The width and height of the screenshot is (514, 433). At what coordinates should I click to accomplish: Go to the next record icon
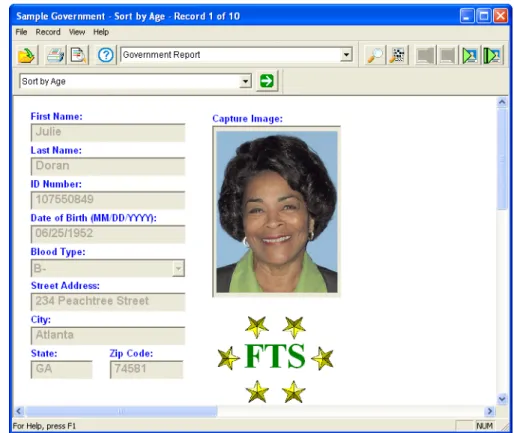coord(470,55)
